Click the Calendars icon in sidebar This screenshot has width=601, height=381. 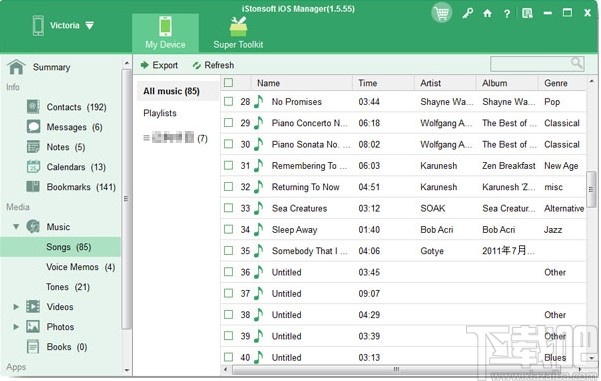point(33,166)
